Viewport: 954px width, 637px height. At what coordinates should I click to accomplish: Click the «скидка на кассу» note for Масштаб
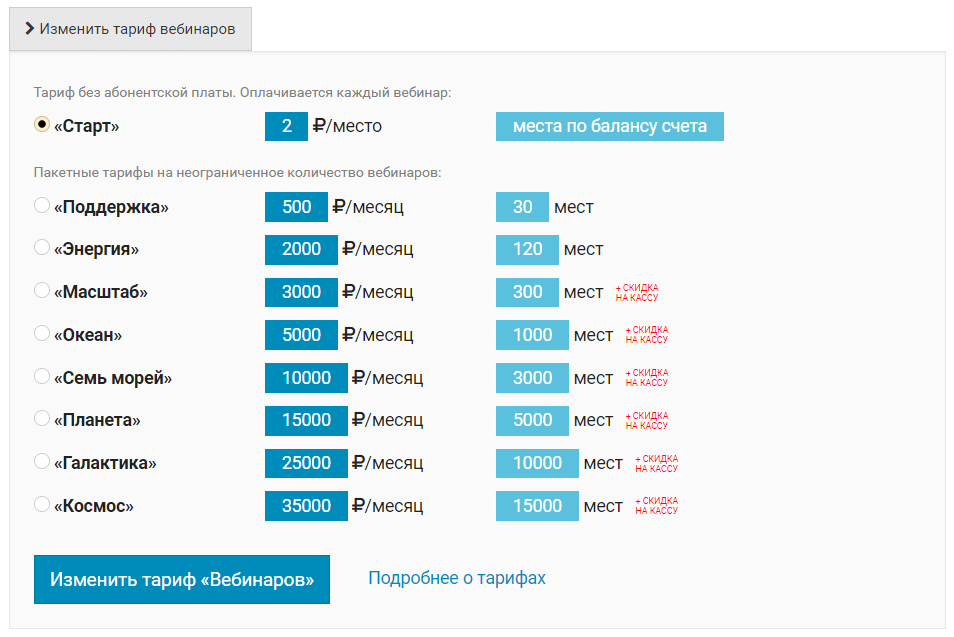(x=637, y=292)
